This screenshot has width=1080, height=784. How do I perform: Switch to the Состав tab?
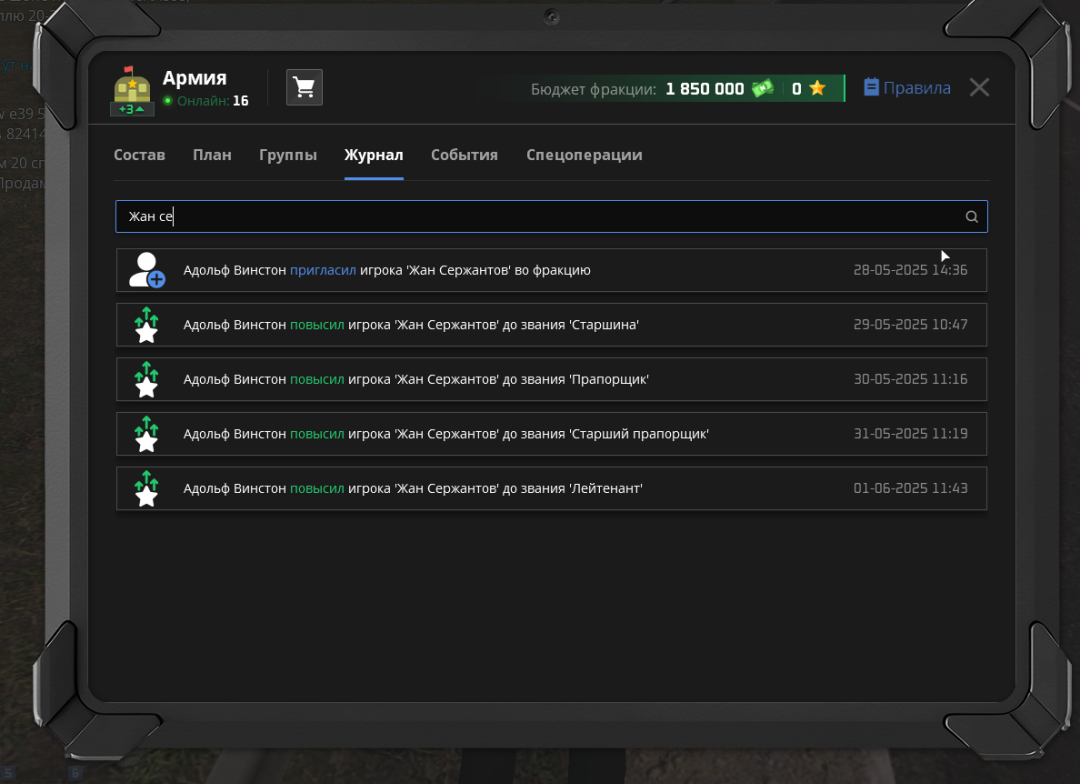(139, 155)
